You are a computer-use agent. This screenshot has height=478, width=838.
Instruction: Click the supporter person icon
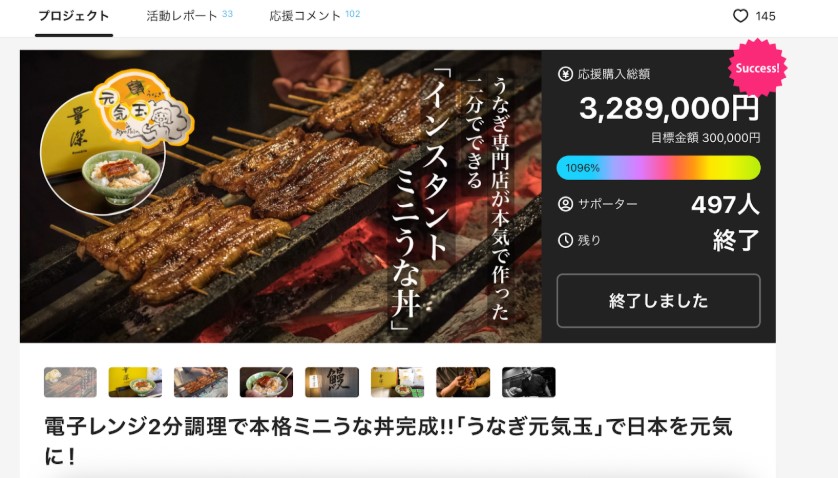tap(565, 204)
